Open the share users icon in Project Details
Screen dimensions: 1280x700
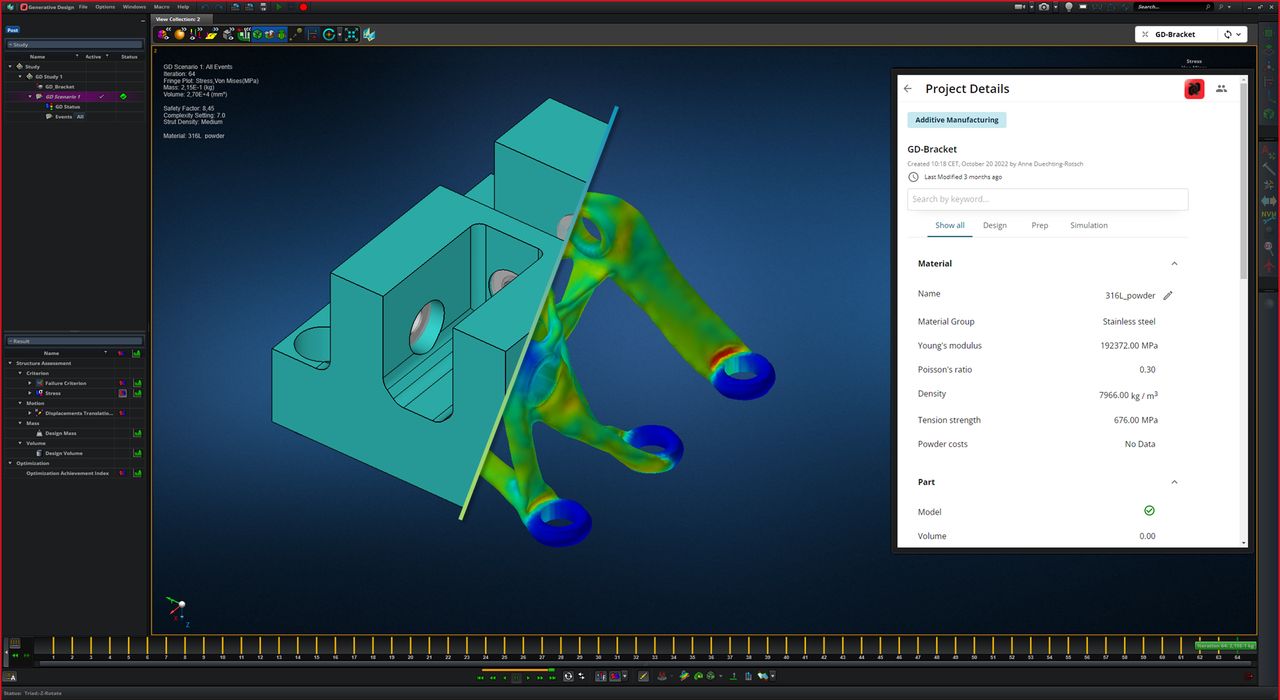click(x=1221, y=89)
